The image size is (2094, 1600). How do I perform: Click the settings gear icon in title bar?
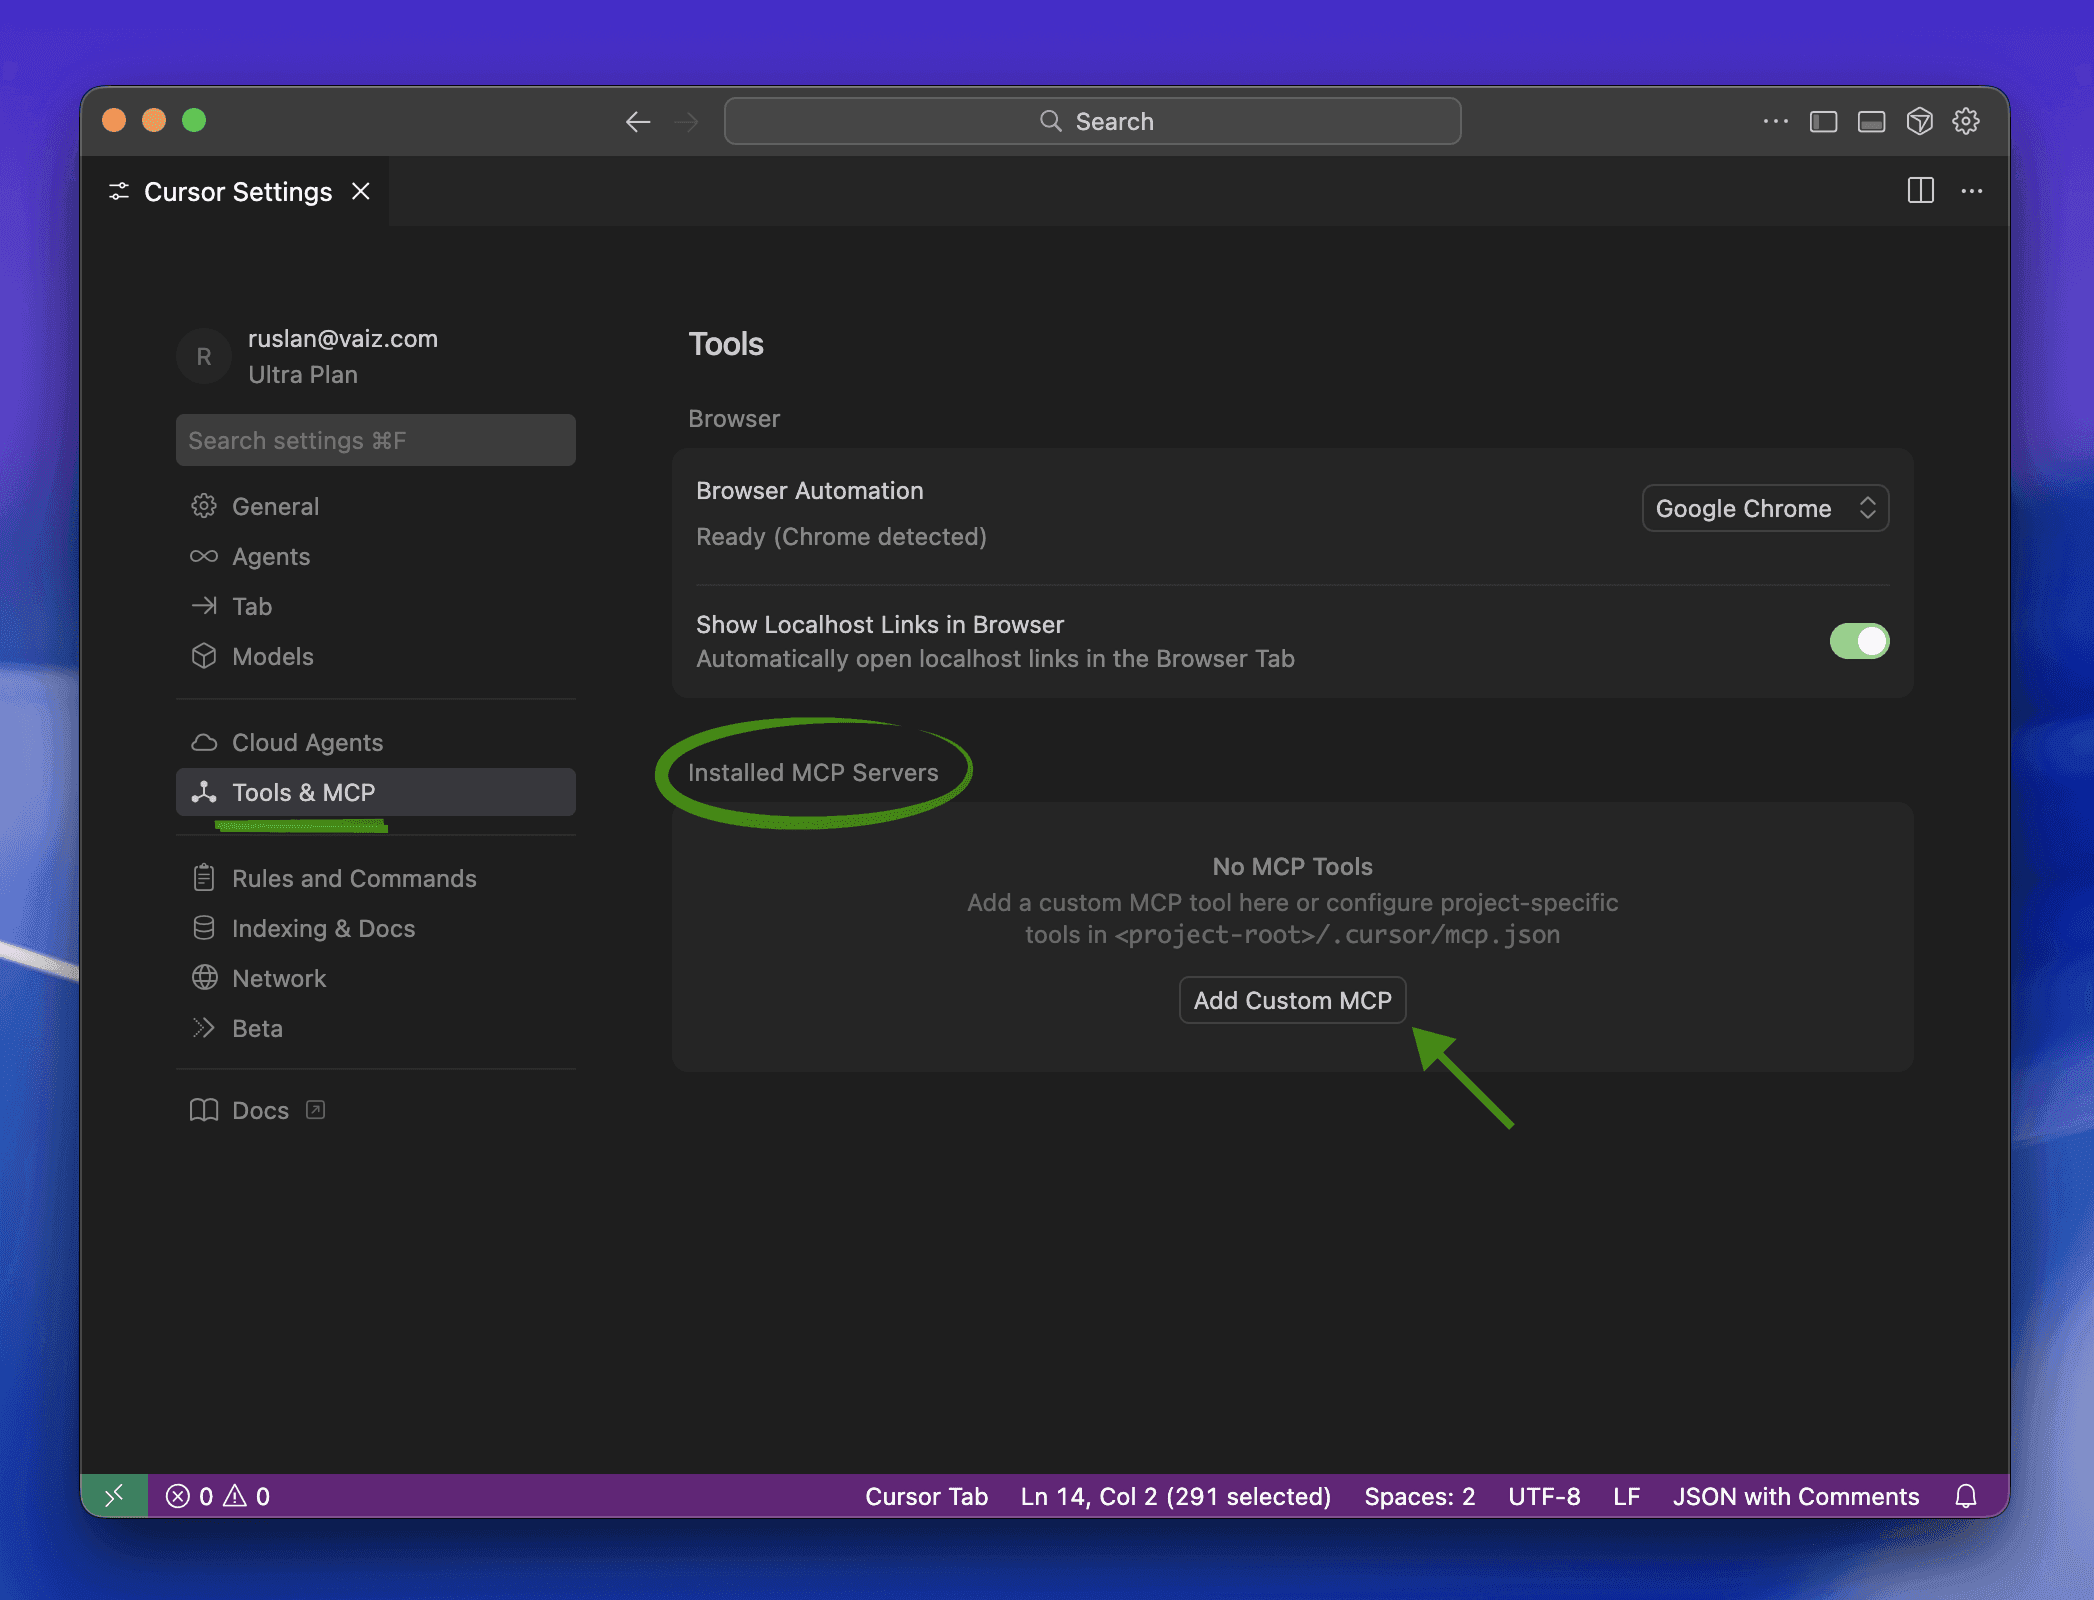click(x=1966, y=121)
